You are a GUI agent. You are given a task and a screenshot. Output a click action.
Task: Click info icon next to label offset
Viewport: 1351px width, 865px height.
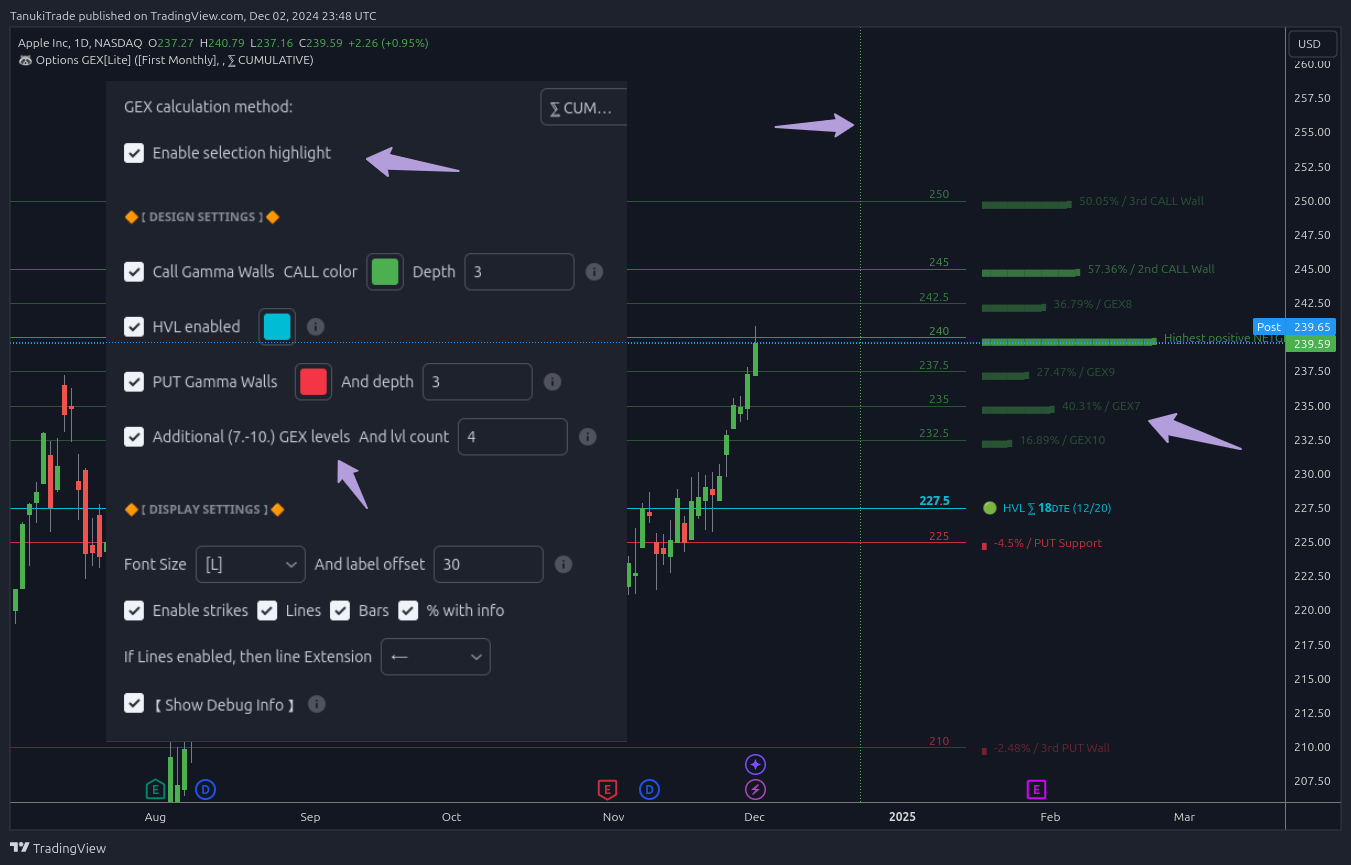pyautogui.click(x=563, y=564)
